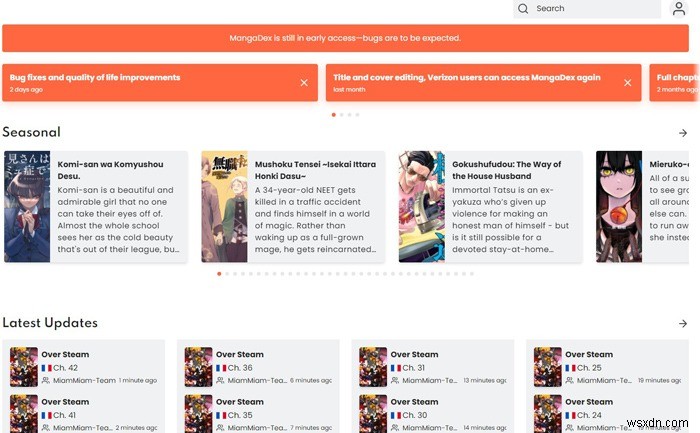Click "13 minutes ago" timestamp text
Viewport: 700px width, 433px height.
[485, 380]
